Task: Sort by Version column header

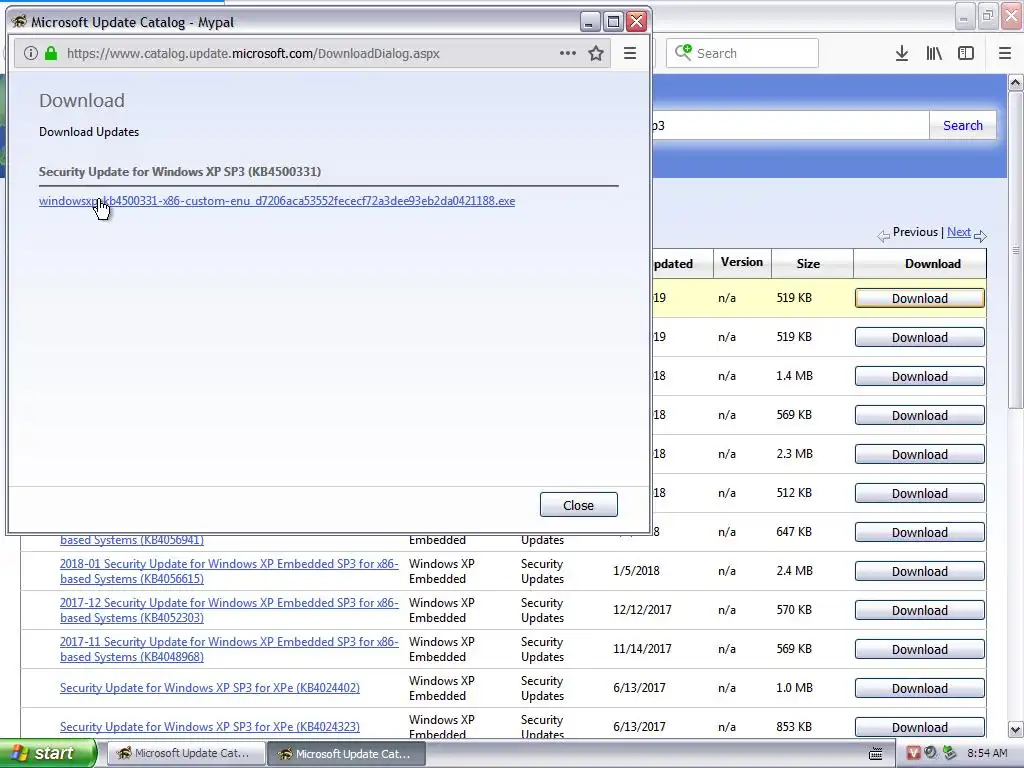Action: pos(741,263)
